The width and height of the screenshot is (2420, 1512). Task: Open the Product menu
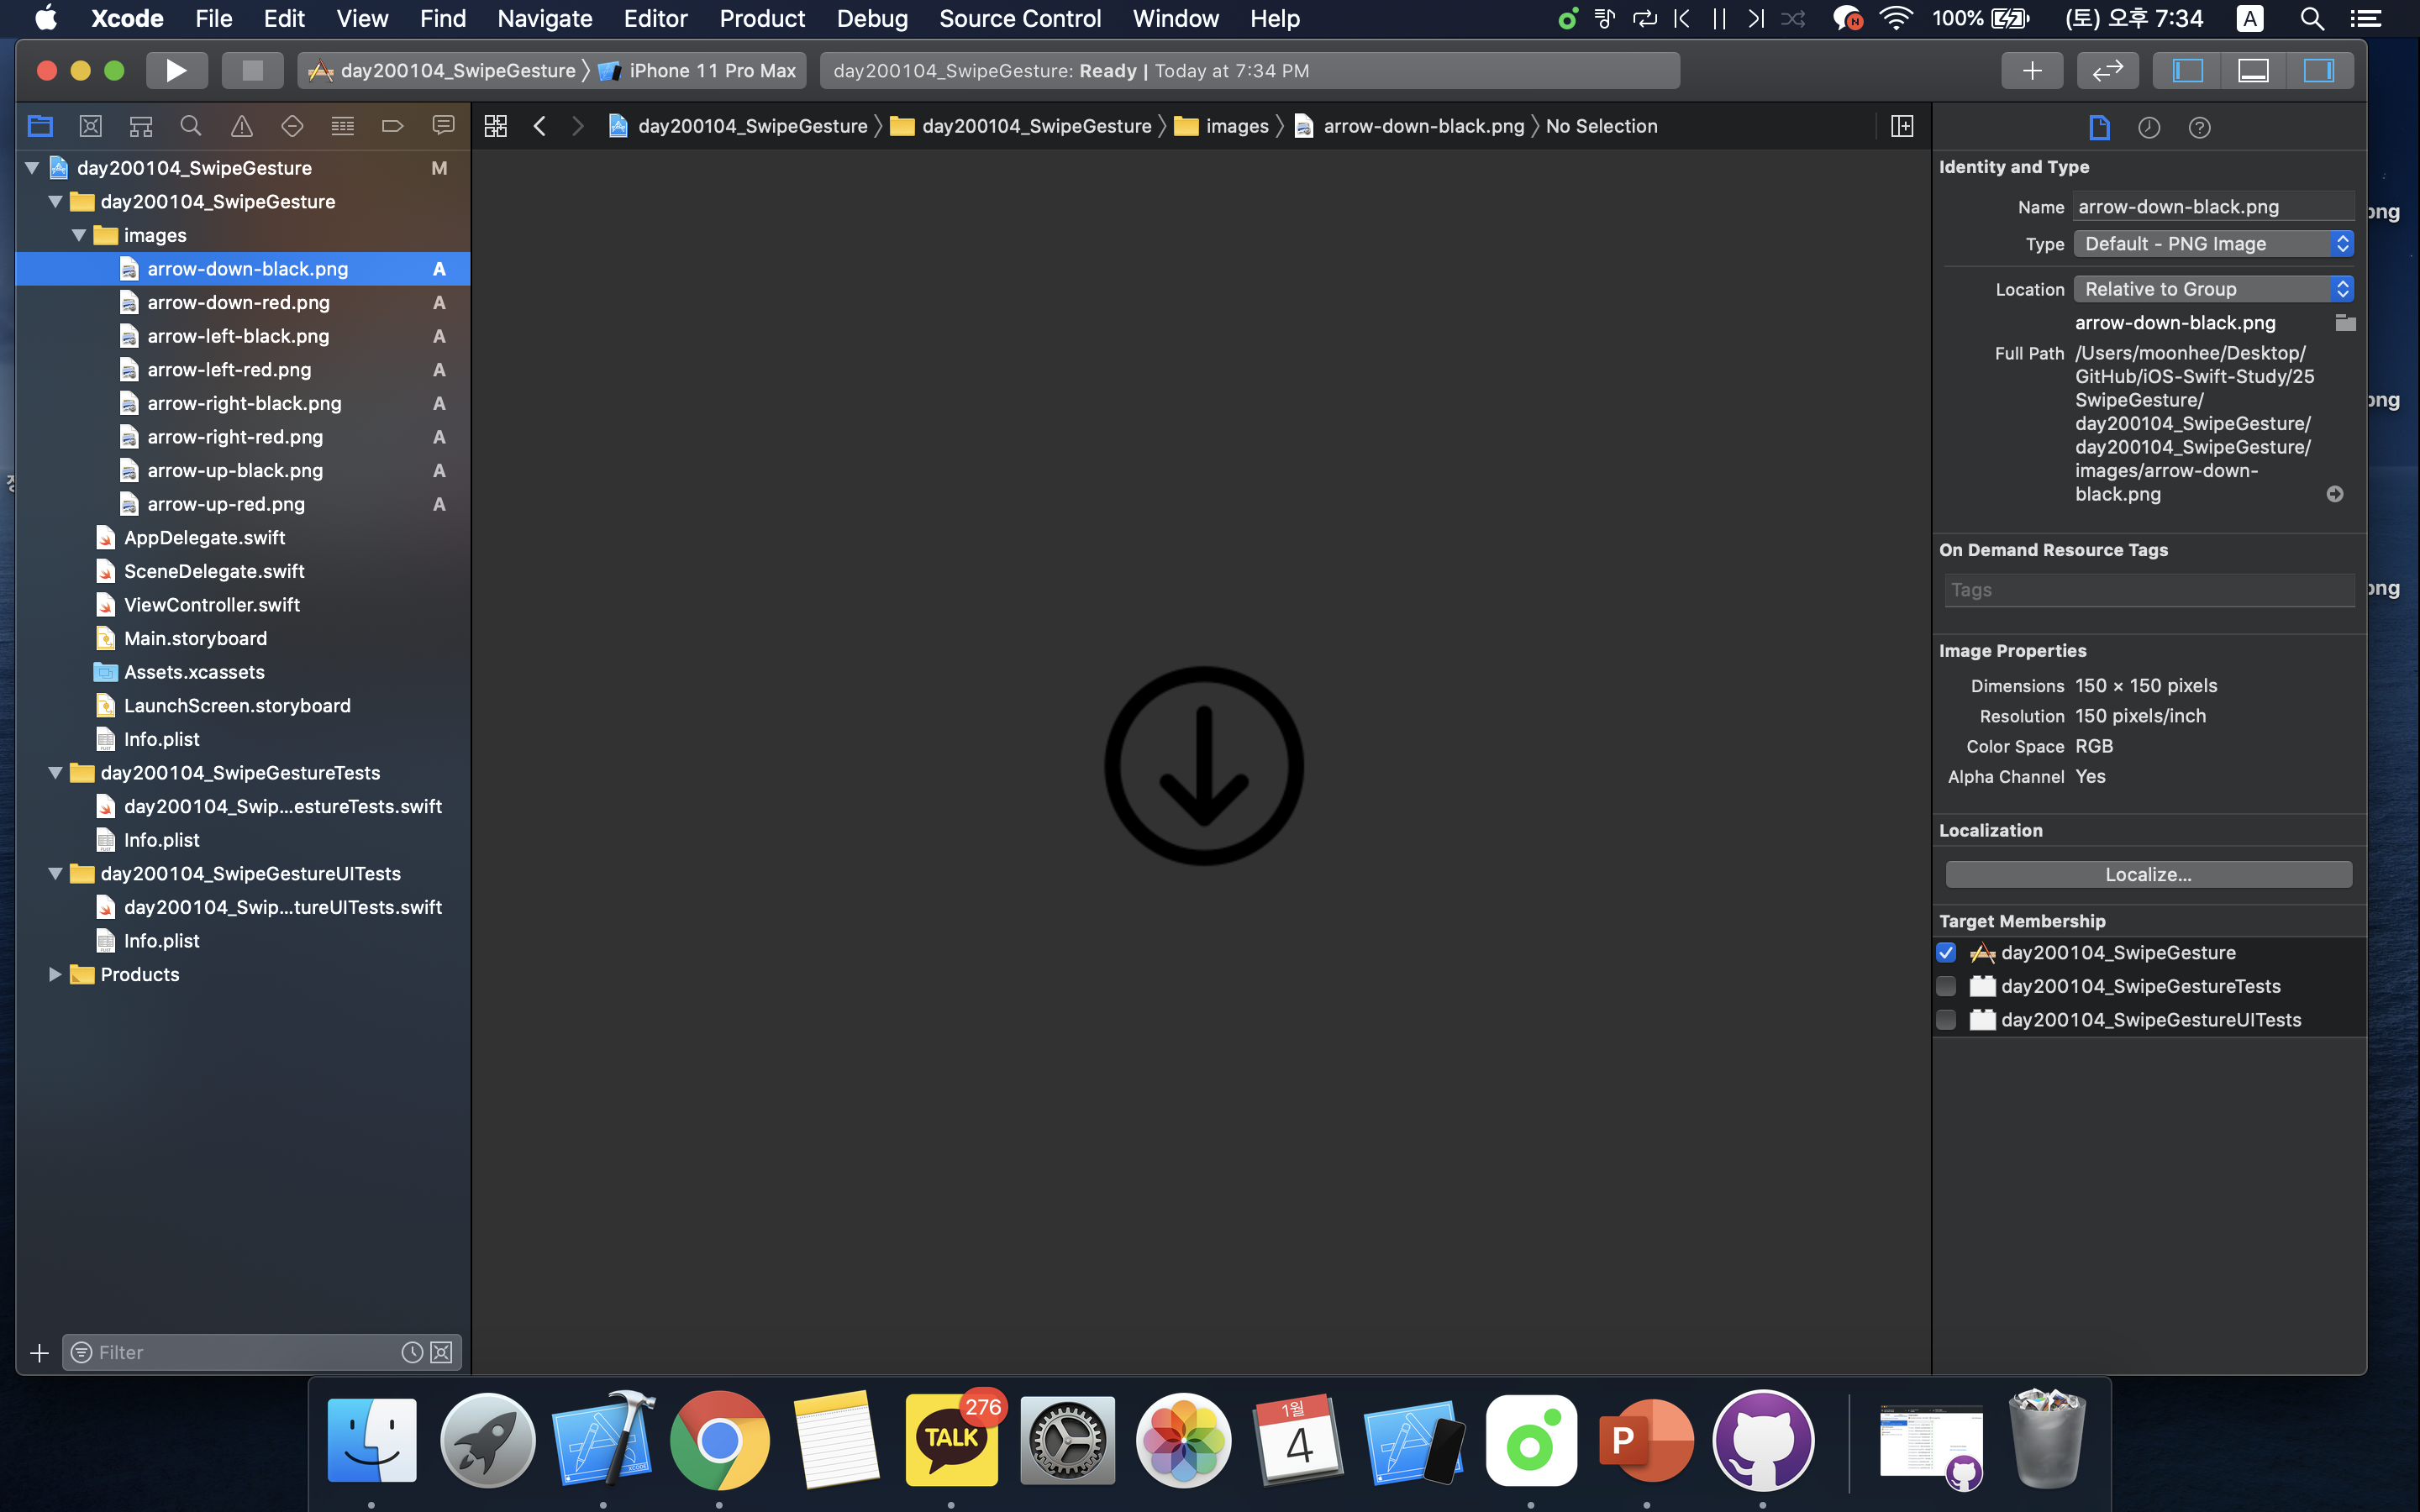[761, 18]
